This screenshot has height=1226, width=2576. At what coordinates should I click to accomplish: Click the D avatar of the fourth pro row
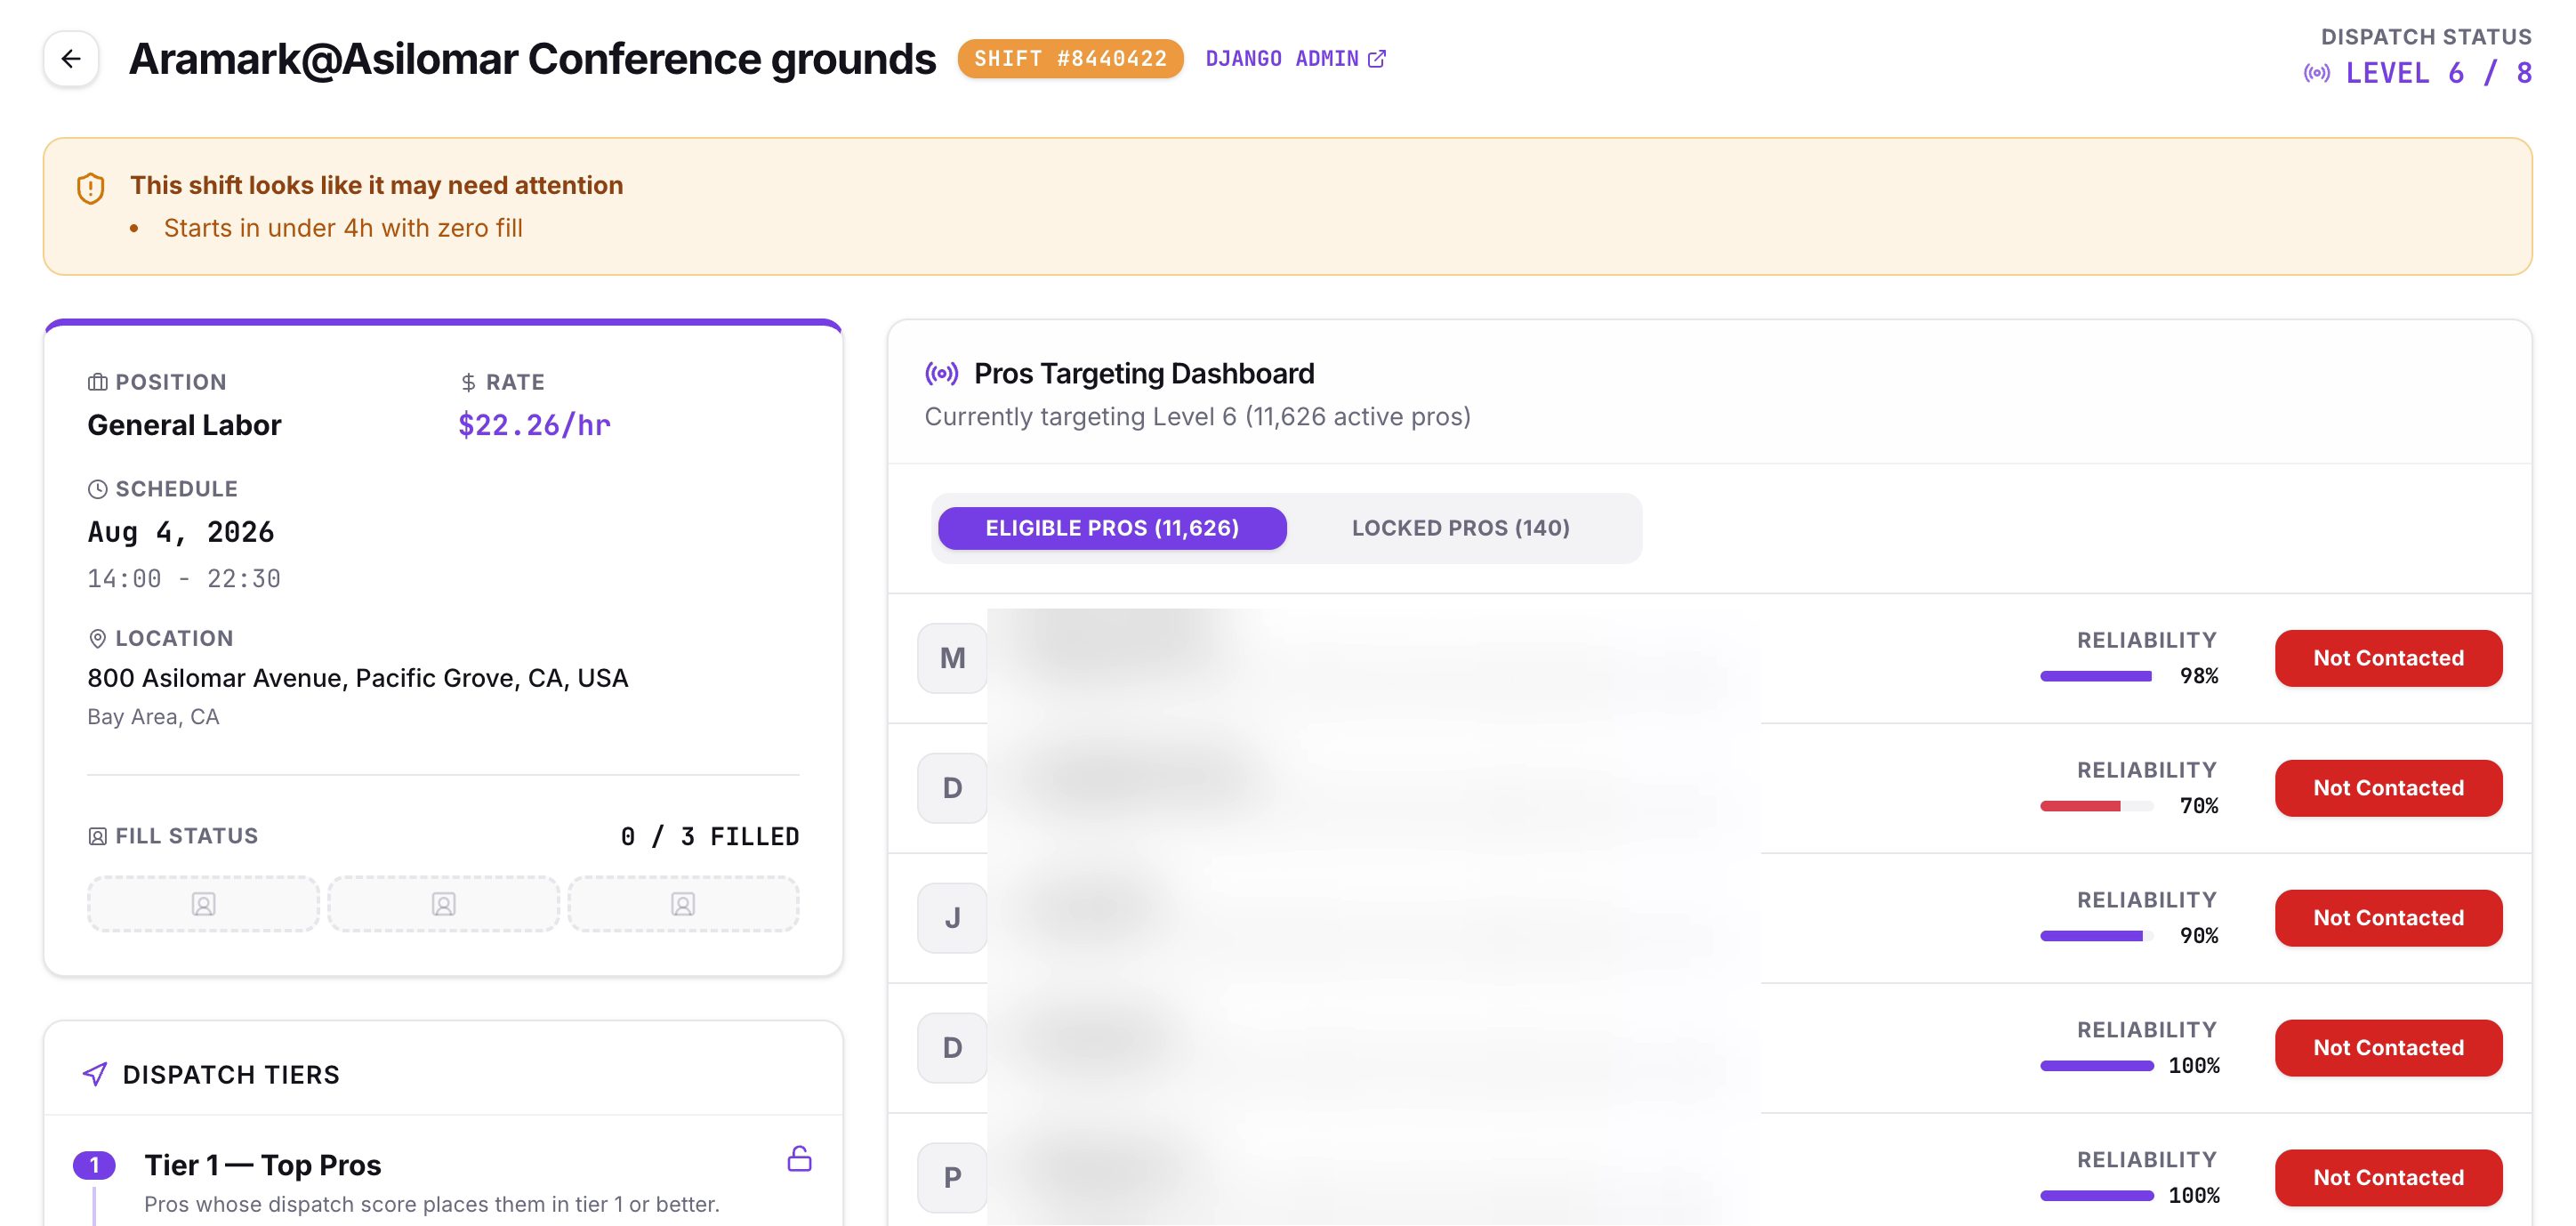952,1048
